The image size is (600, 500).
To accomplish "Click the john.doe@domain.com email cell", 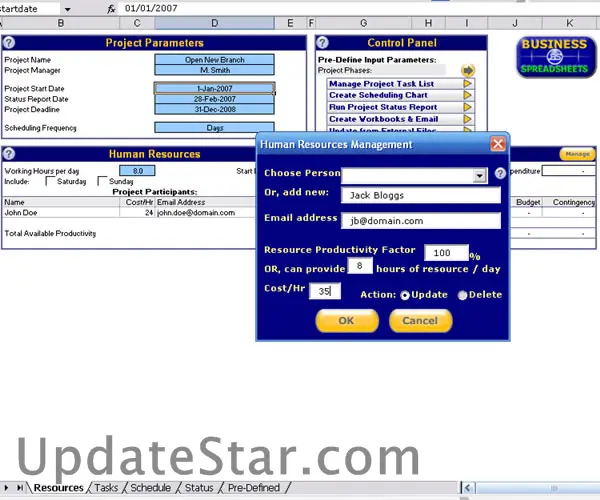I will point(205,213).
